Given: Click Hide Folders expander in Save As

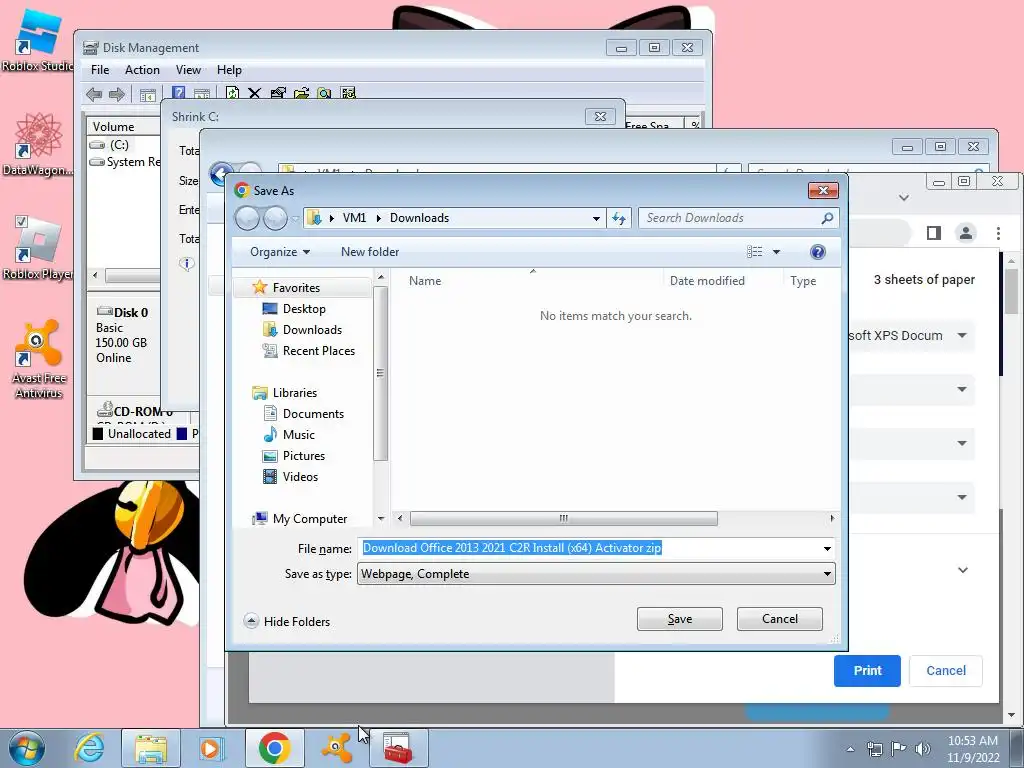Looking at the screenshot, I should pos(287,621).
